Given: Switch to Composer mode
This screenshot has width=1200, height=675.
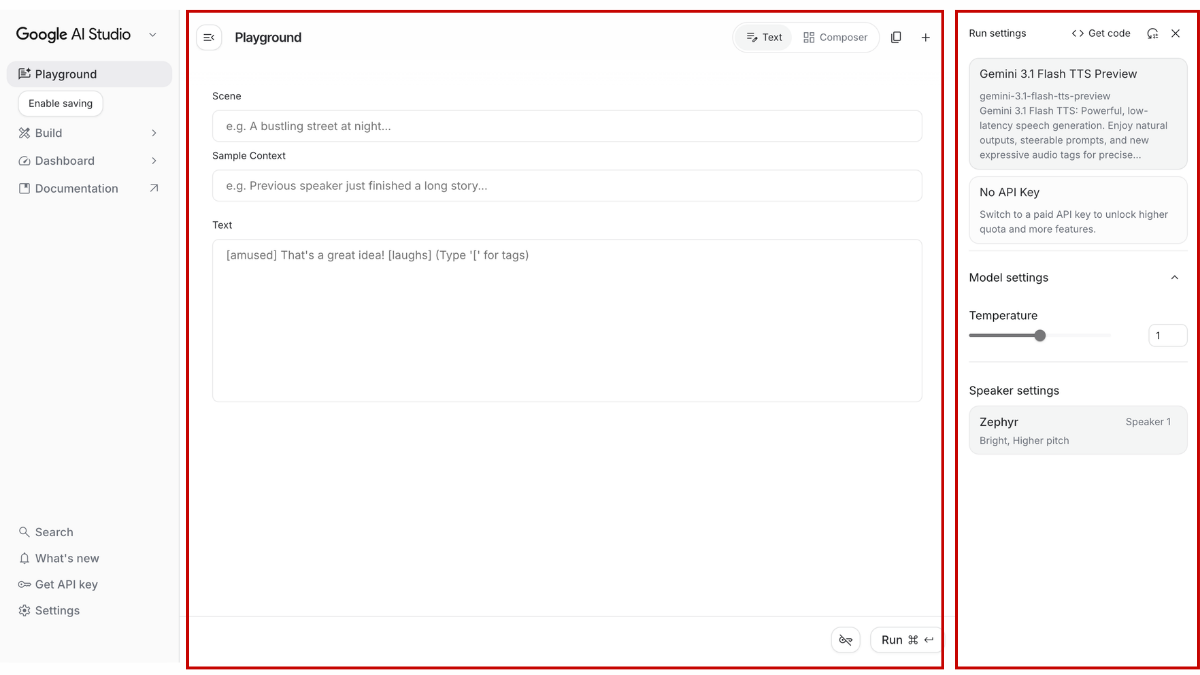Looking at the screenshot, I should point(836,38).
